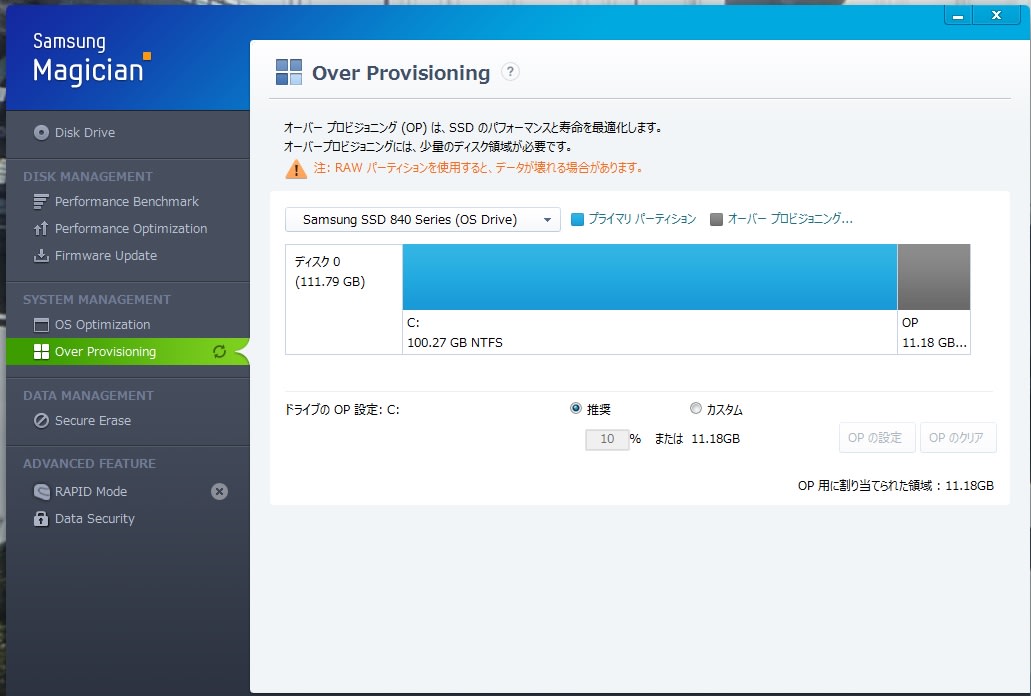This screenshot has height=696, width=1031.
Task: Click the Firmware Update download icon
Action: [x=41, y=256]
